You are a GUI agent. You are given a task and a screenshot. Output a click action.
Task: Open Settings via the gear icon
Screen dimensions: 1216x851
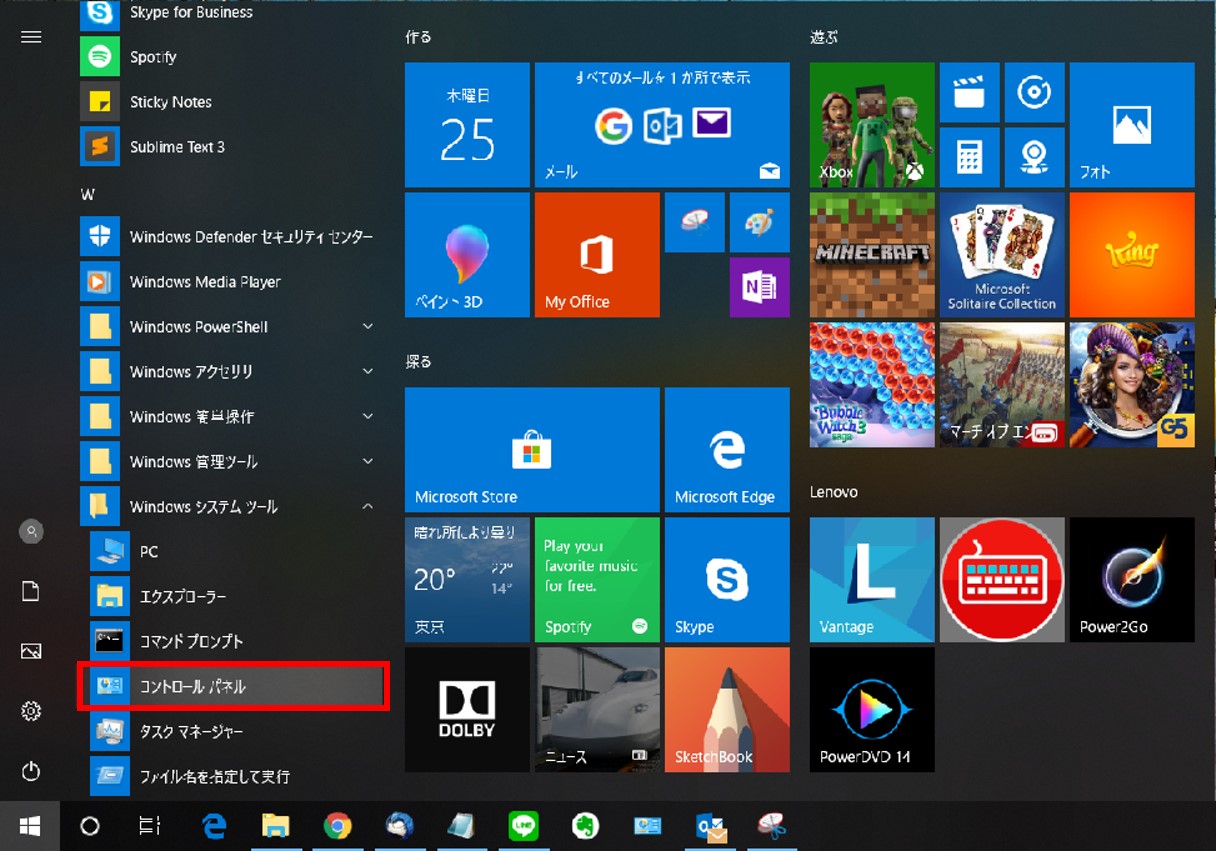coord(31,711)
